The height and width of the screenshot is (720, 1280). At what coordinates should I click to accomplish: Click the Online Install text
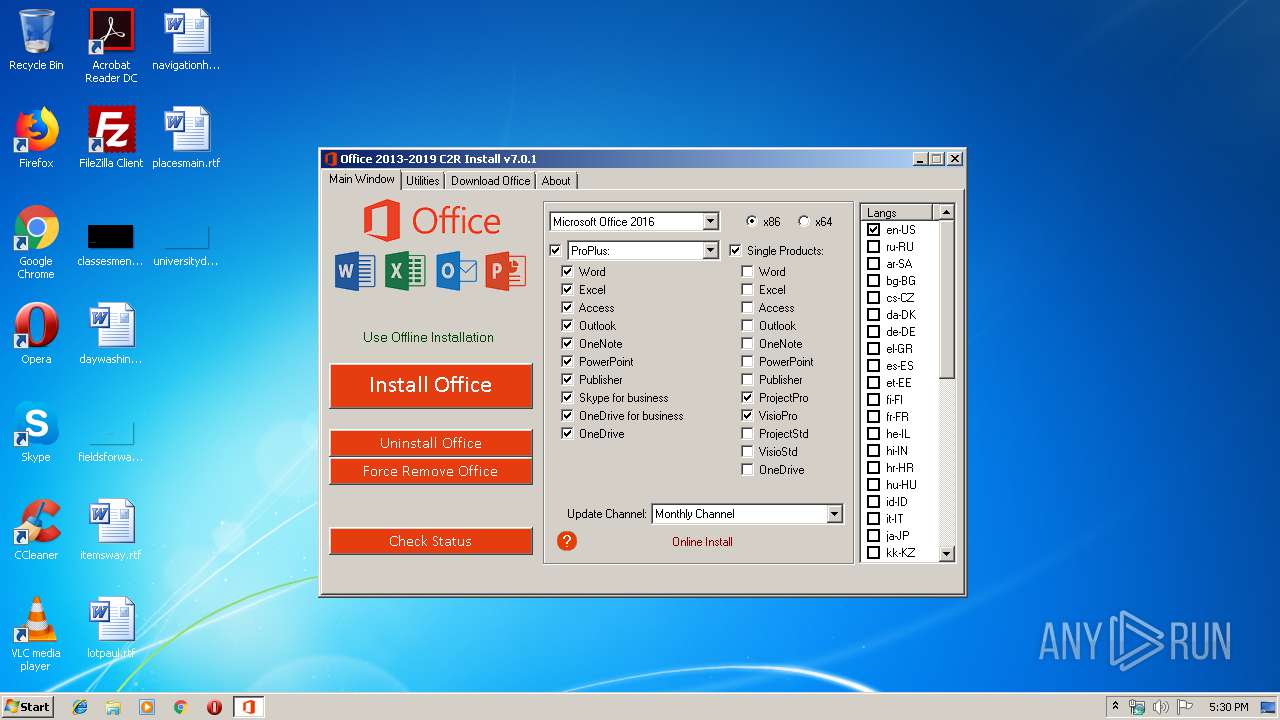point(702,542)
